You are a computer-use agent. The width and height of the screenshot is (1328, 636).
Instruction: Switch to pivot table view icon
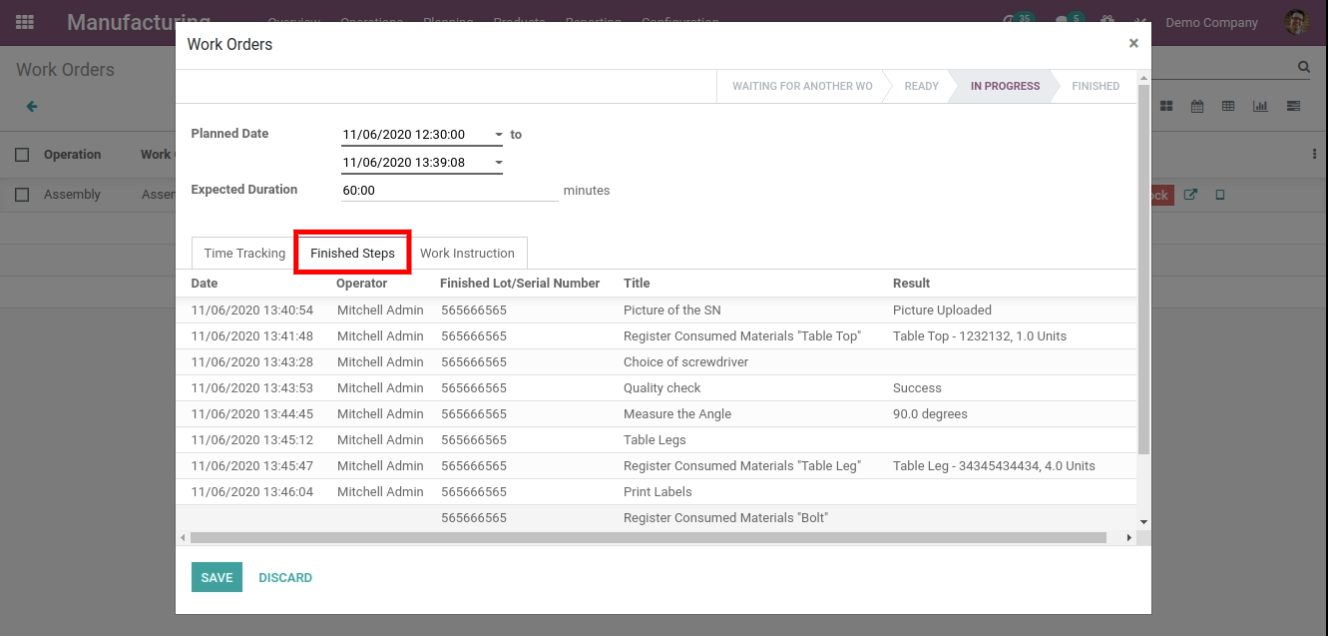1227,106
